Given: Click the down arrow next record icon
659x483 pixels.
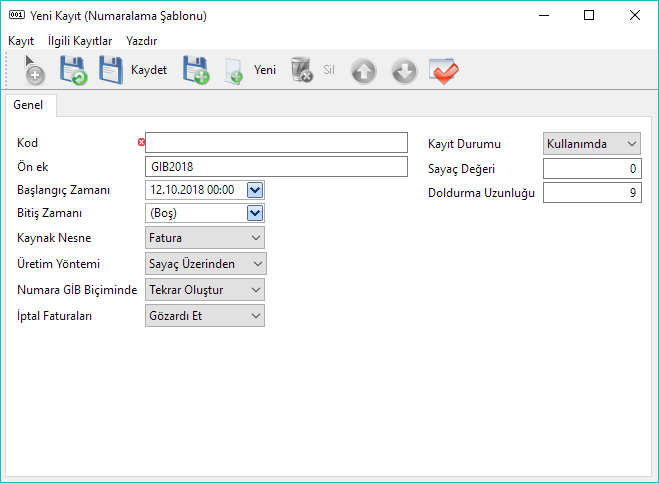Looking at the screenshot, I should (x=403, y=71).
